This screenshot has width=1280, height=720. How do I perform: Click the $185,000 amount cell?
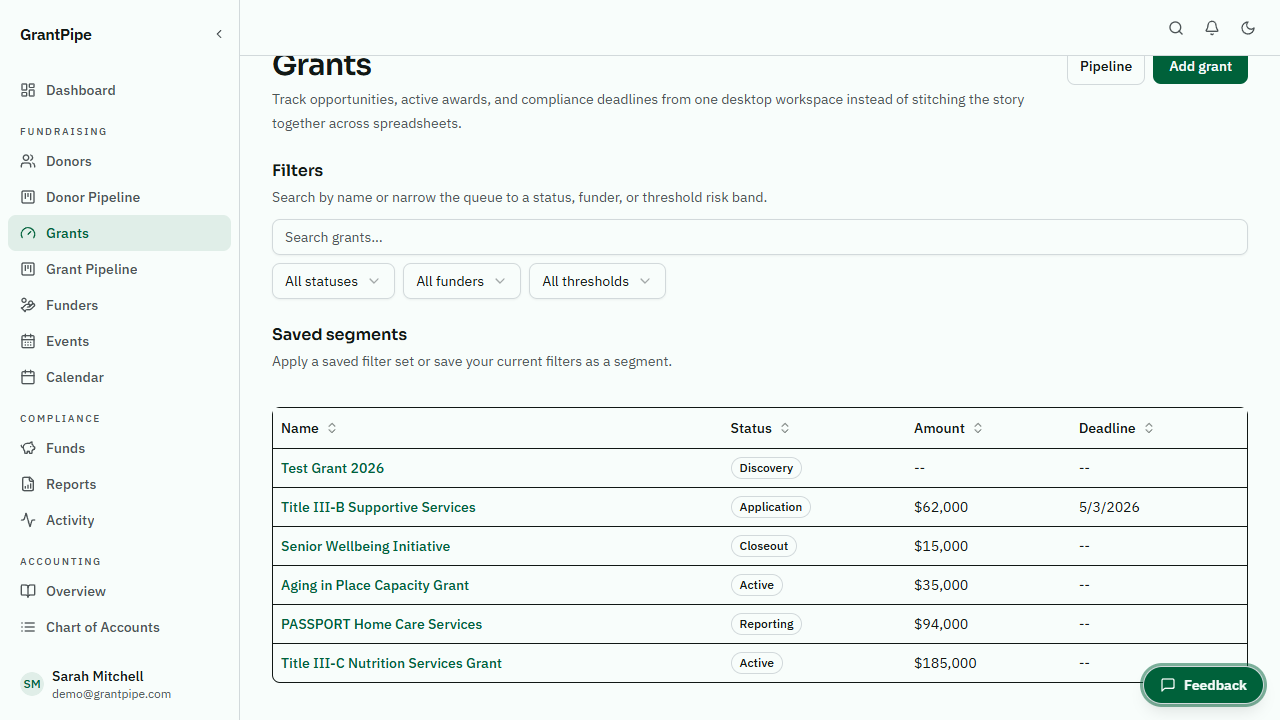(945, 663)
